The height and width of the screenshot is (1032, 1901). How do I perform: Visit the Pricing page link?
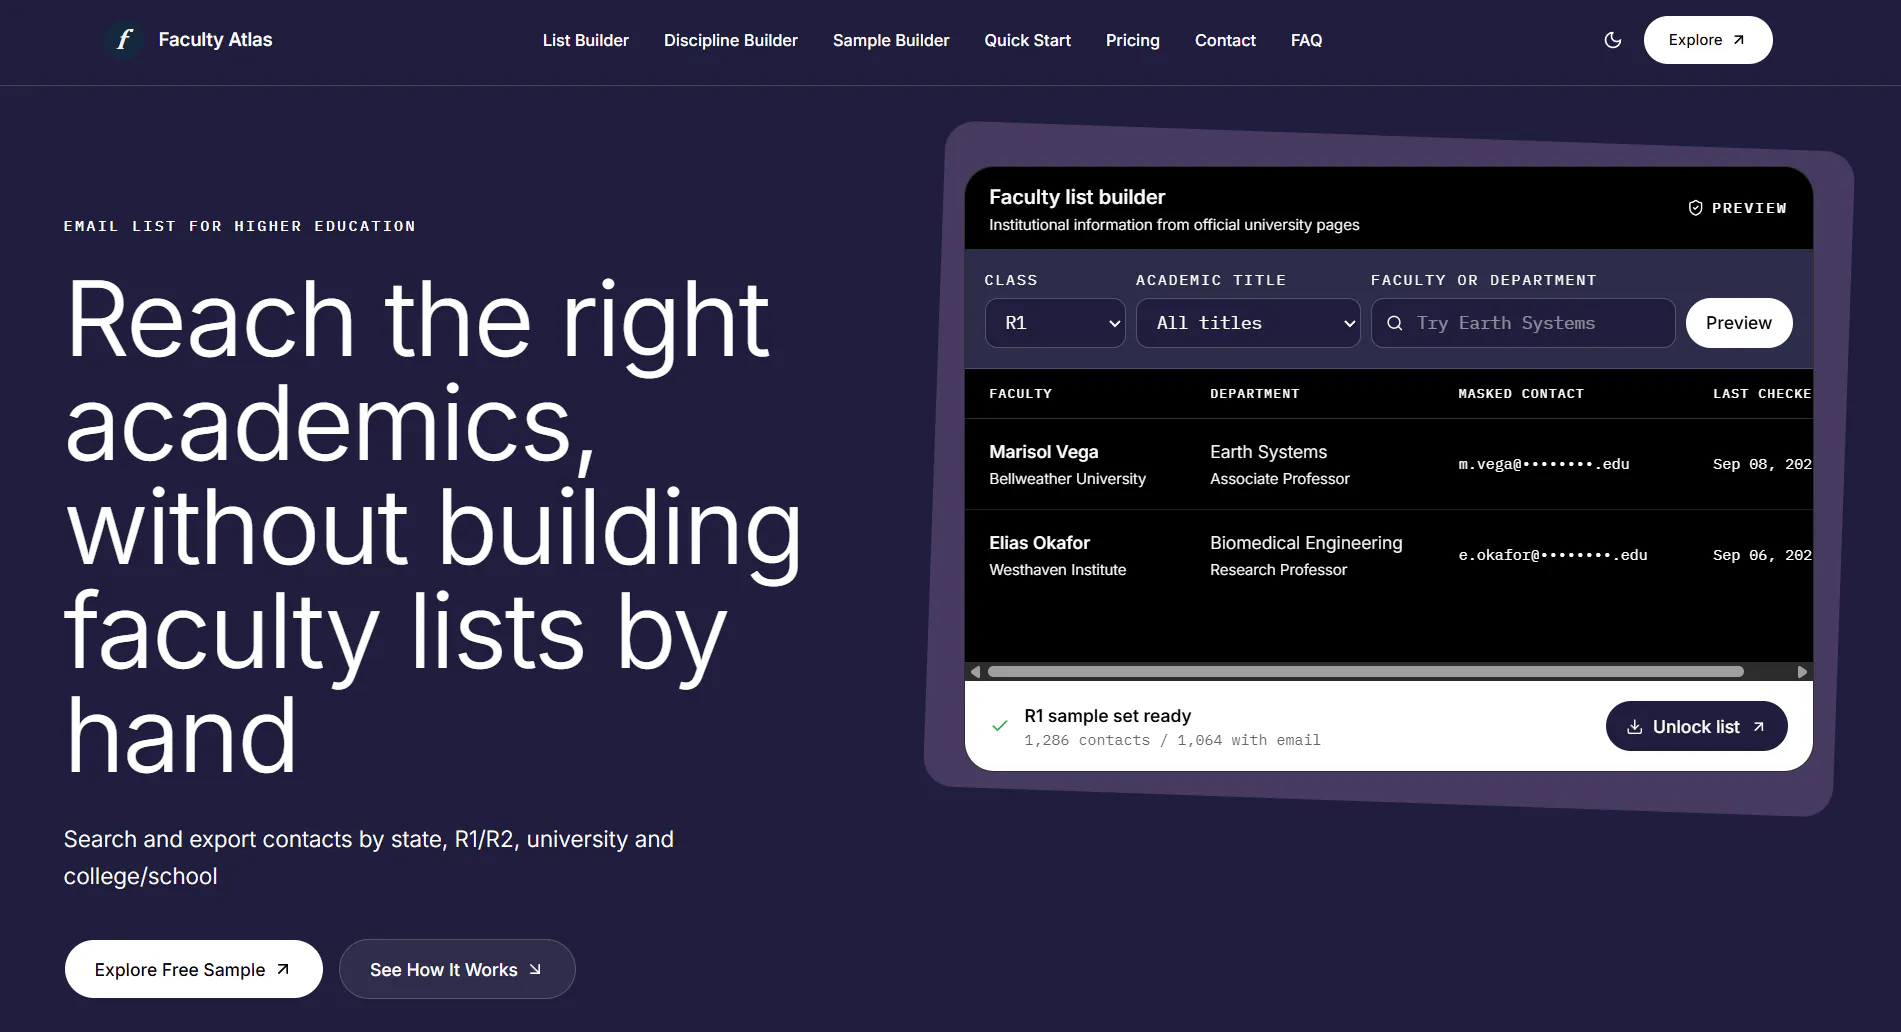click(1132, 41)
